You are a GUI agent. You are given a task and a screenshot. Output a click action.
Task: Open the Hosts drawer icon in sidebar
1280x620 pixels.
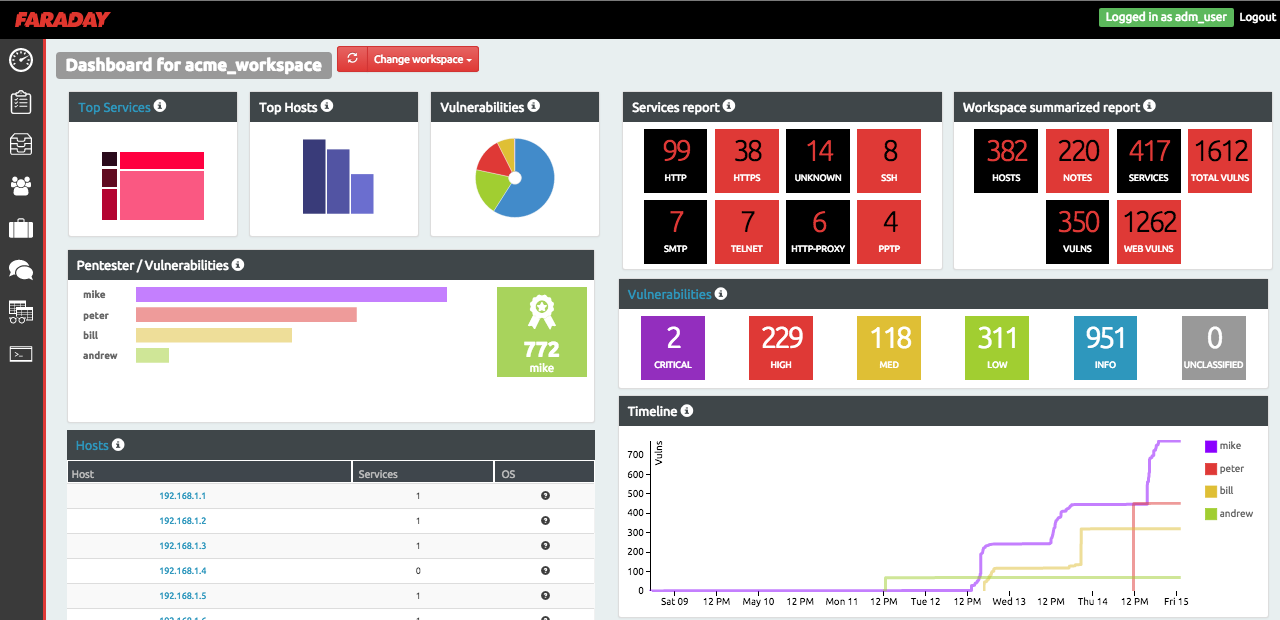click(20, 143)
